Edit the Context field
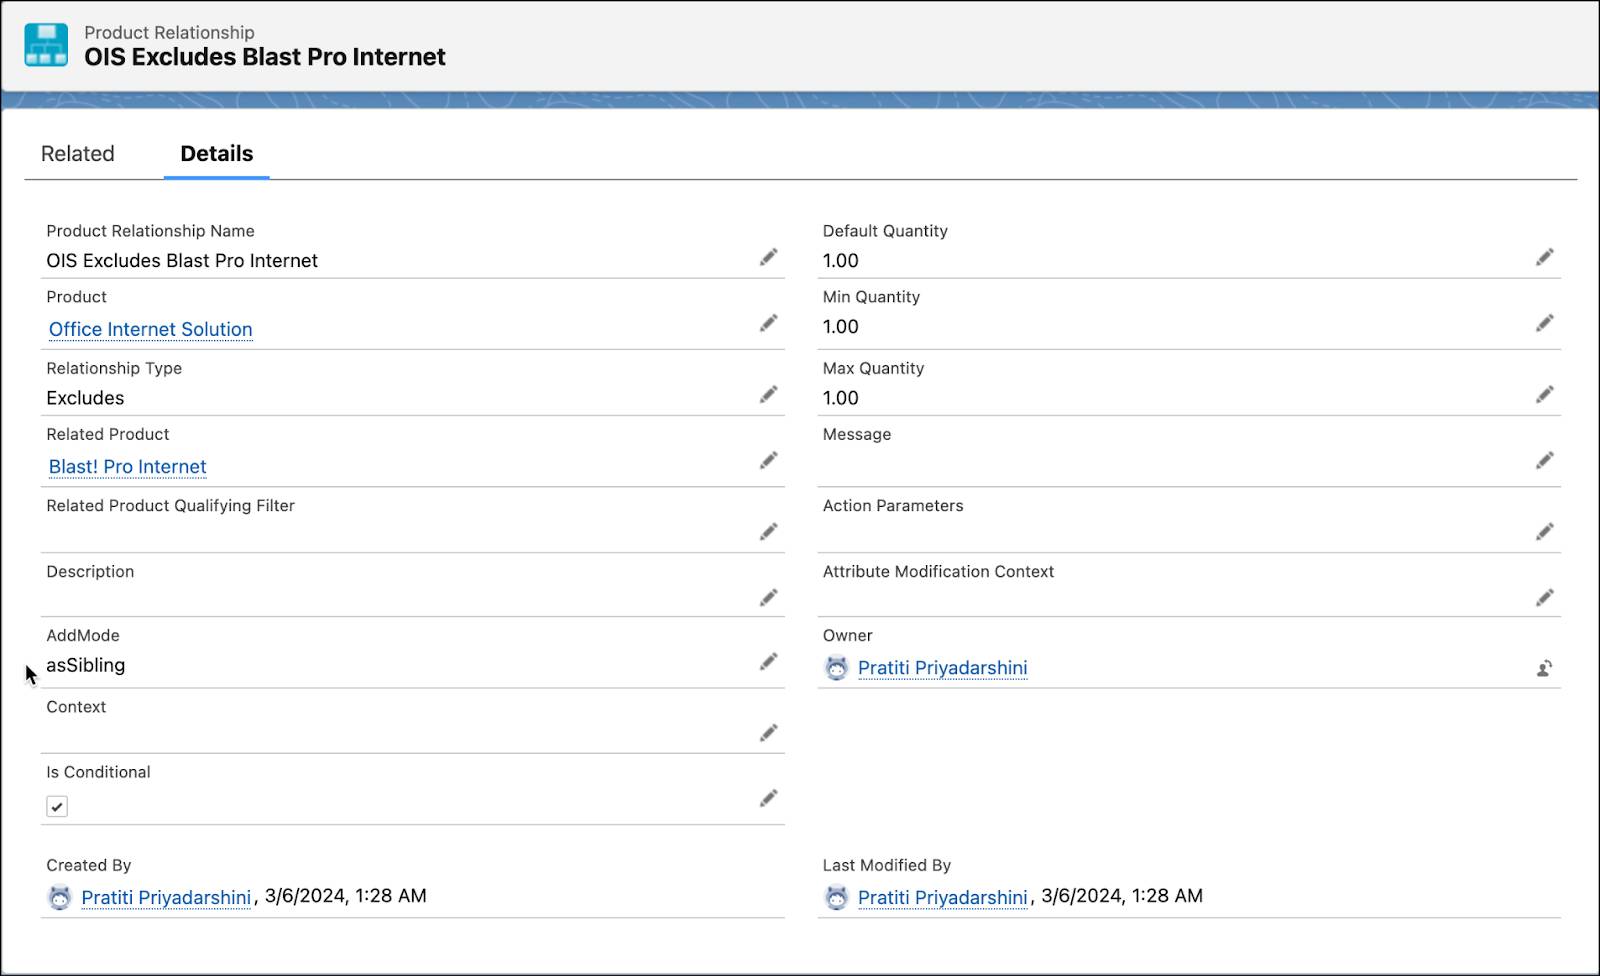This screenshot has width=1600, height=976. 768,734
